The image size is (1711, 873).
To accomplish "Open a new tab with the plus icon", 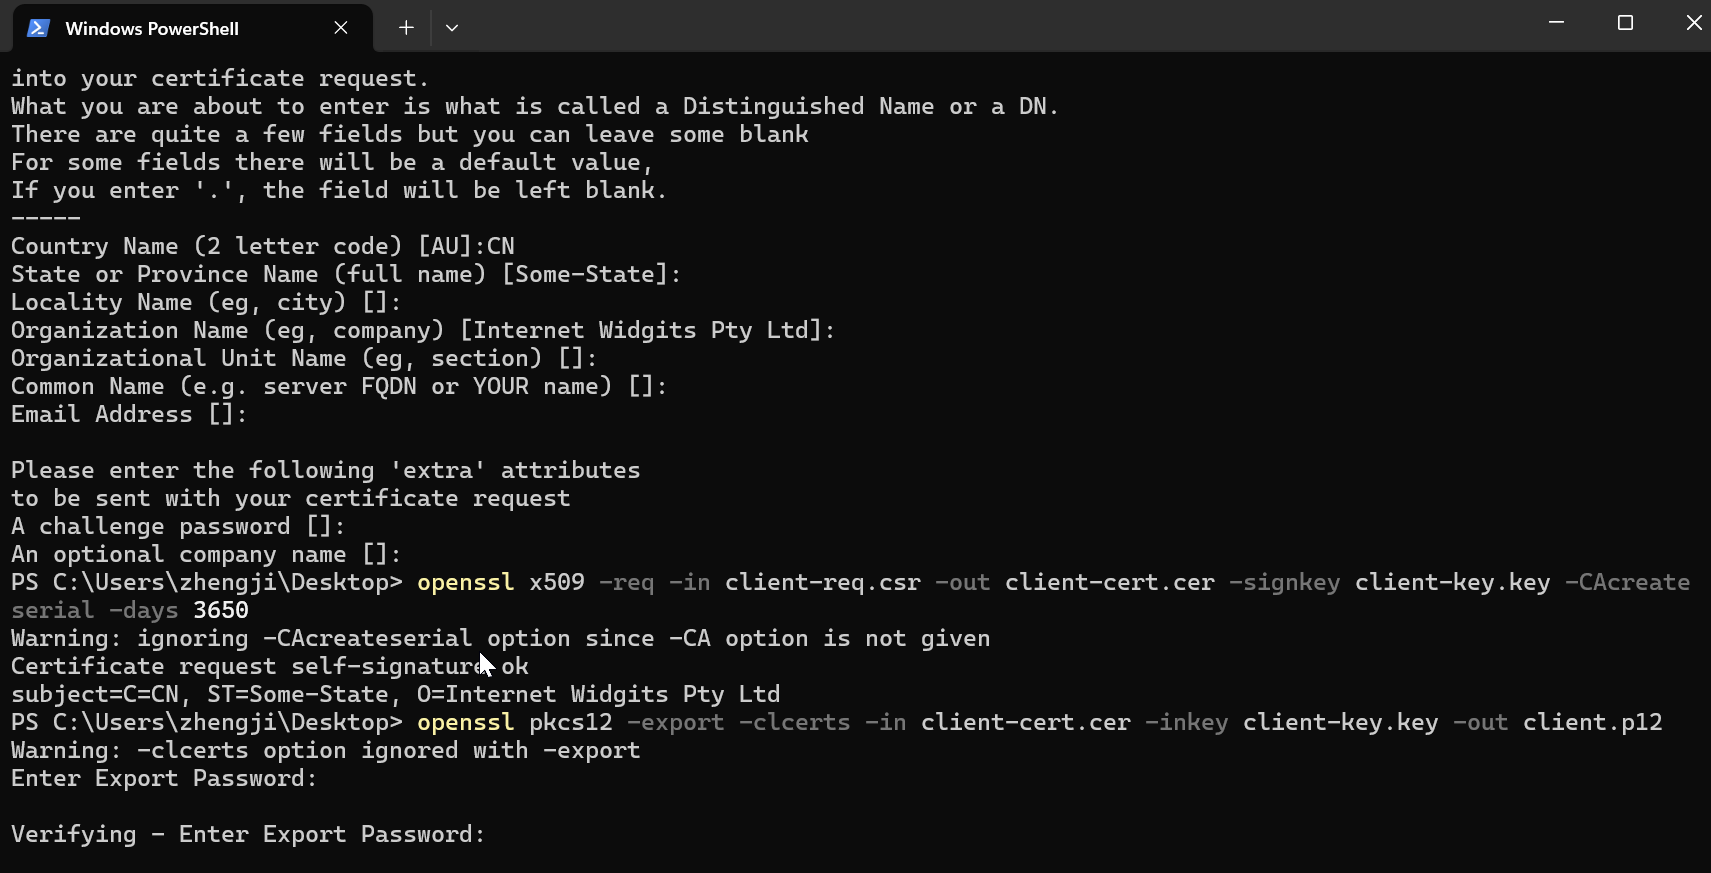I will [x=406, y=28].
